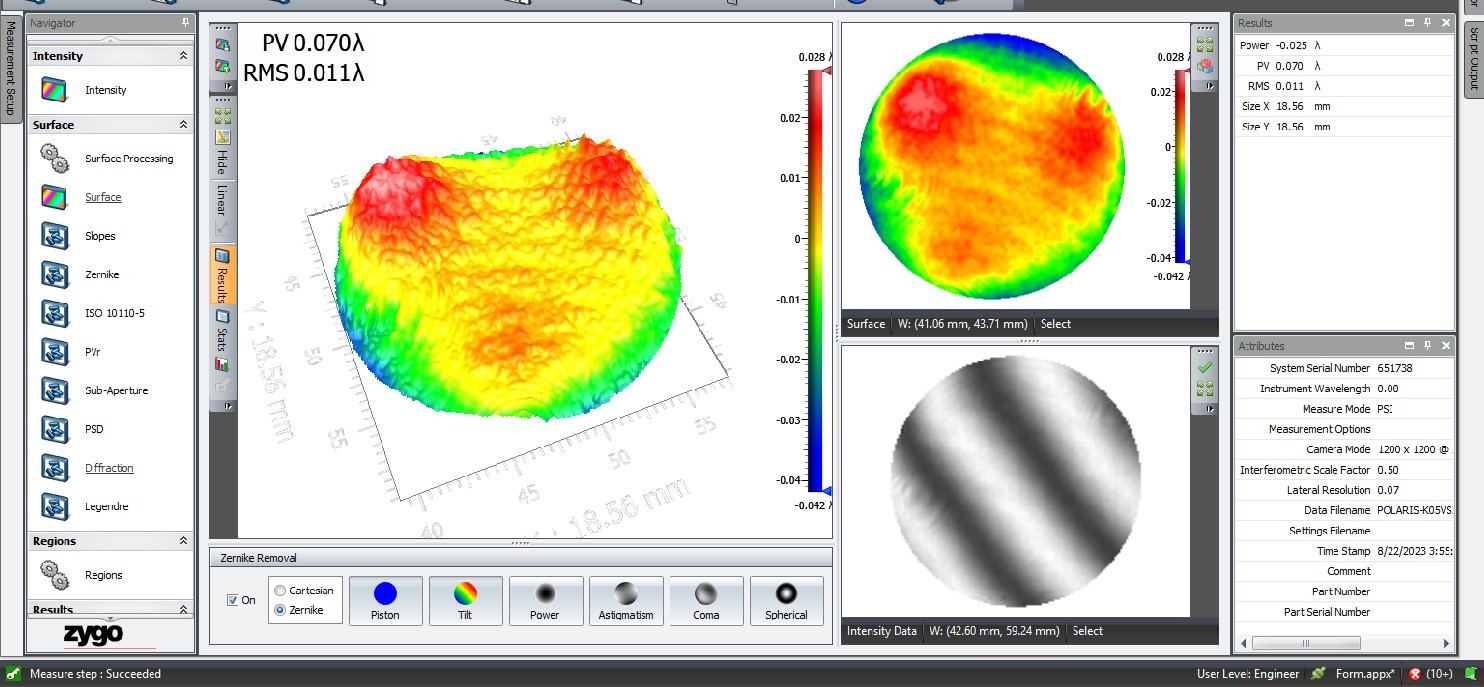
Task: Open the Regions gear icon
Action: 54,575
